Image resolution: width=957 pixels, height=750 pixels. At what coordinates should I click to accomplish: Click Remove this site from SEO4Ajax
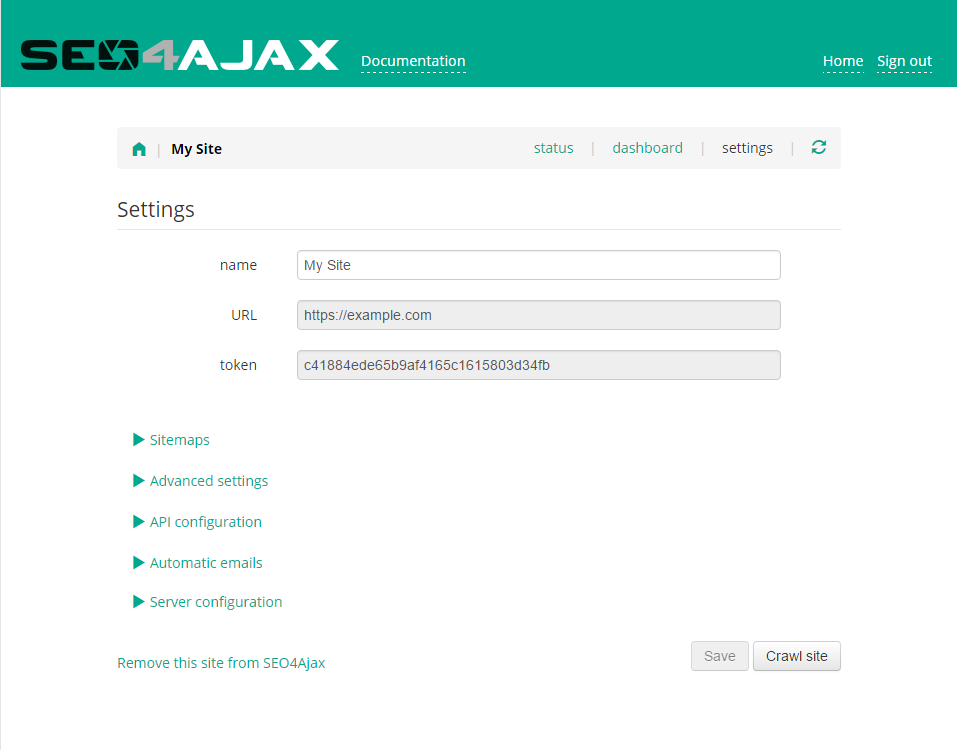pyautogui.click(x=221, y=662)
